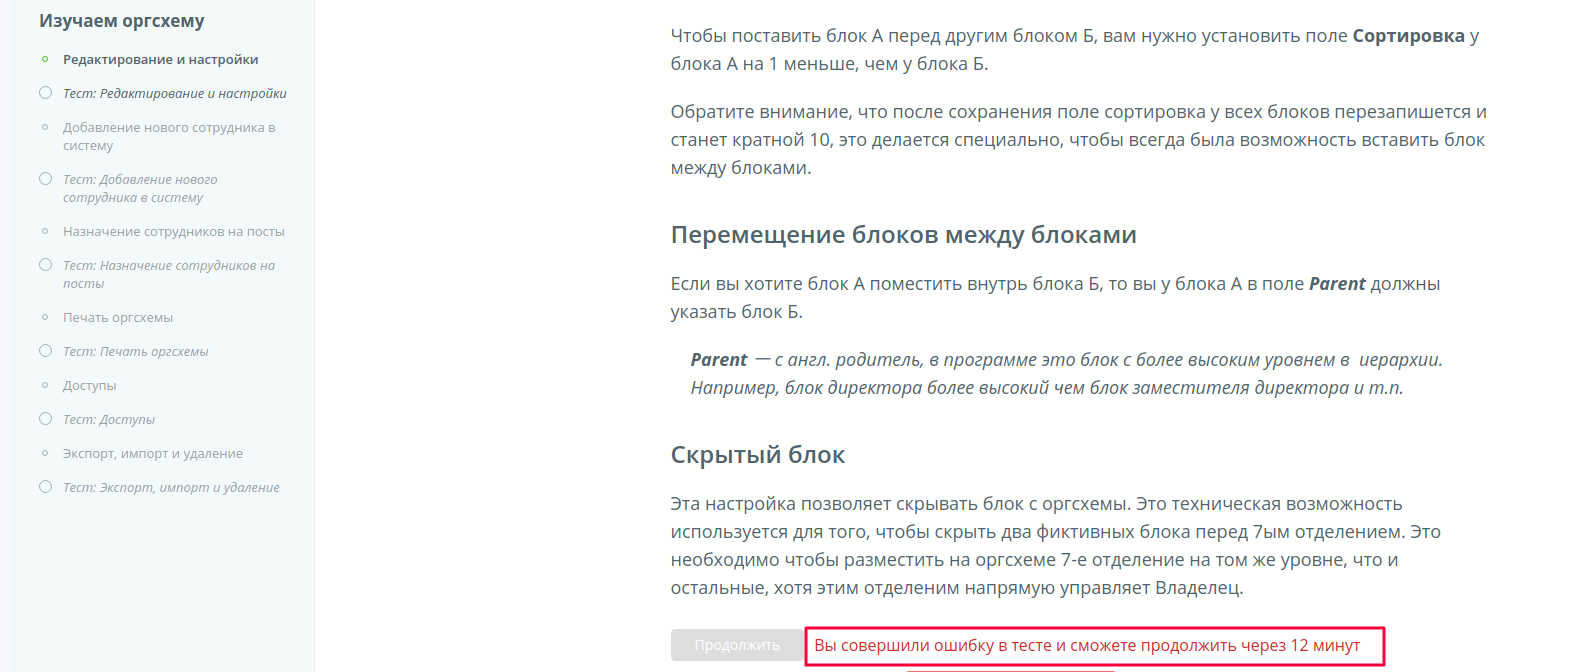The height and width of the screenshot is (672, 1585).
Task: Open lesson "Редактирование и настройки"
Action: pos(160,60)
